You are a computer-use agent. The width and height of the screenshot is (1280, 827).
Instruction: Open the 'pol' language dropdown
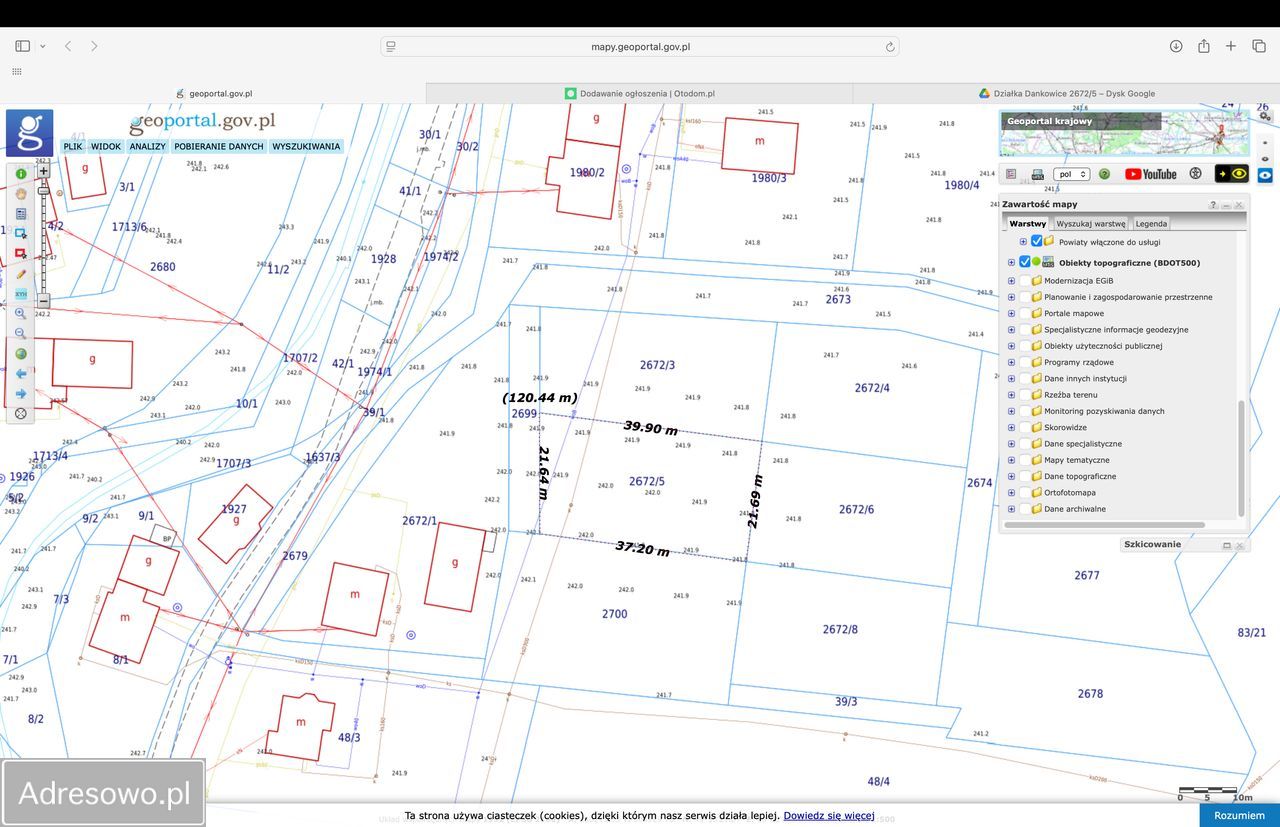(x=1070, y=174)
